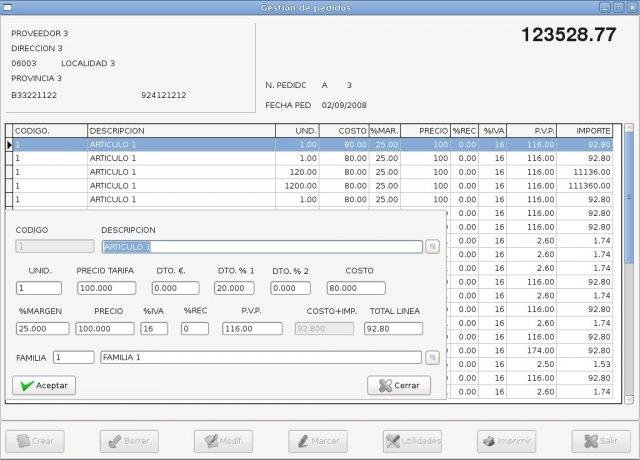Click the PRECIO TARIFA field showing 100.000
The height and width of the screenshot is (460, 640).
point(107,288)
